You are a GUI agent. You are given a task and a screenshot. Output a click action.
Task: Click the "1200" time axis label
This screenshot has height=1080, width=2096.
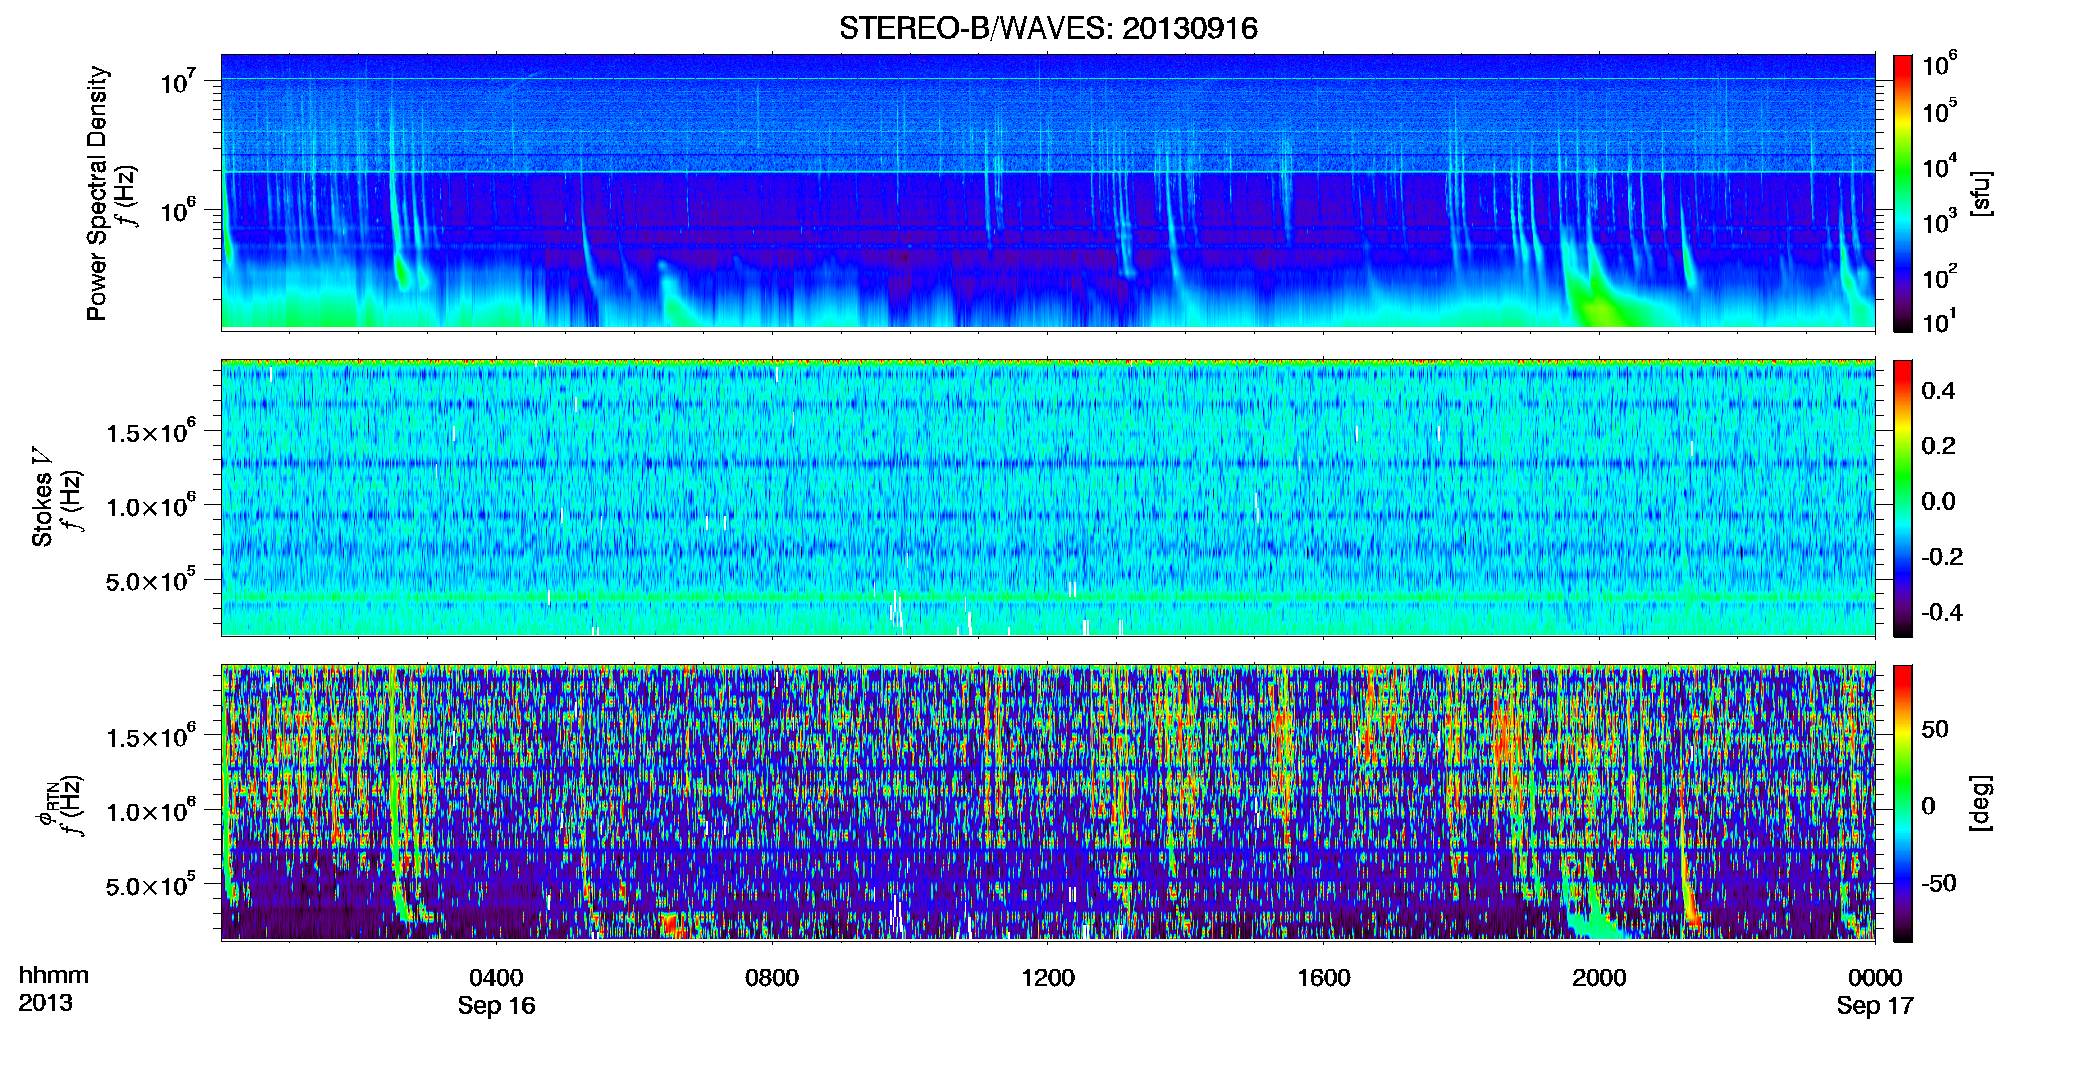(1048, 978)
